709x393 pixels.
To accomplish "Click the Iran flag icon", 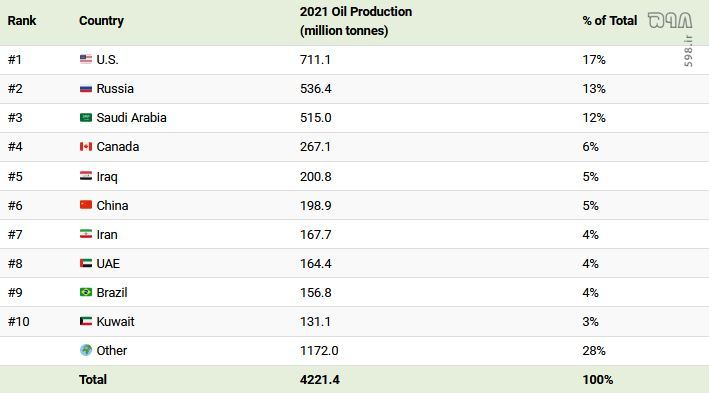I will pyautogui.click(x=86, y=234).
